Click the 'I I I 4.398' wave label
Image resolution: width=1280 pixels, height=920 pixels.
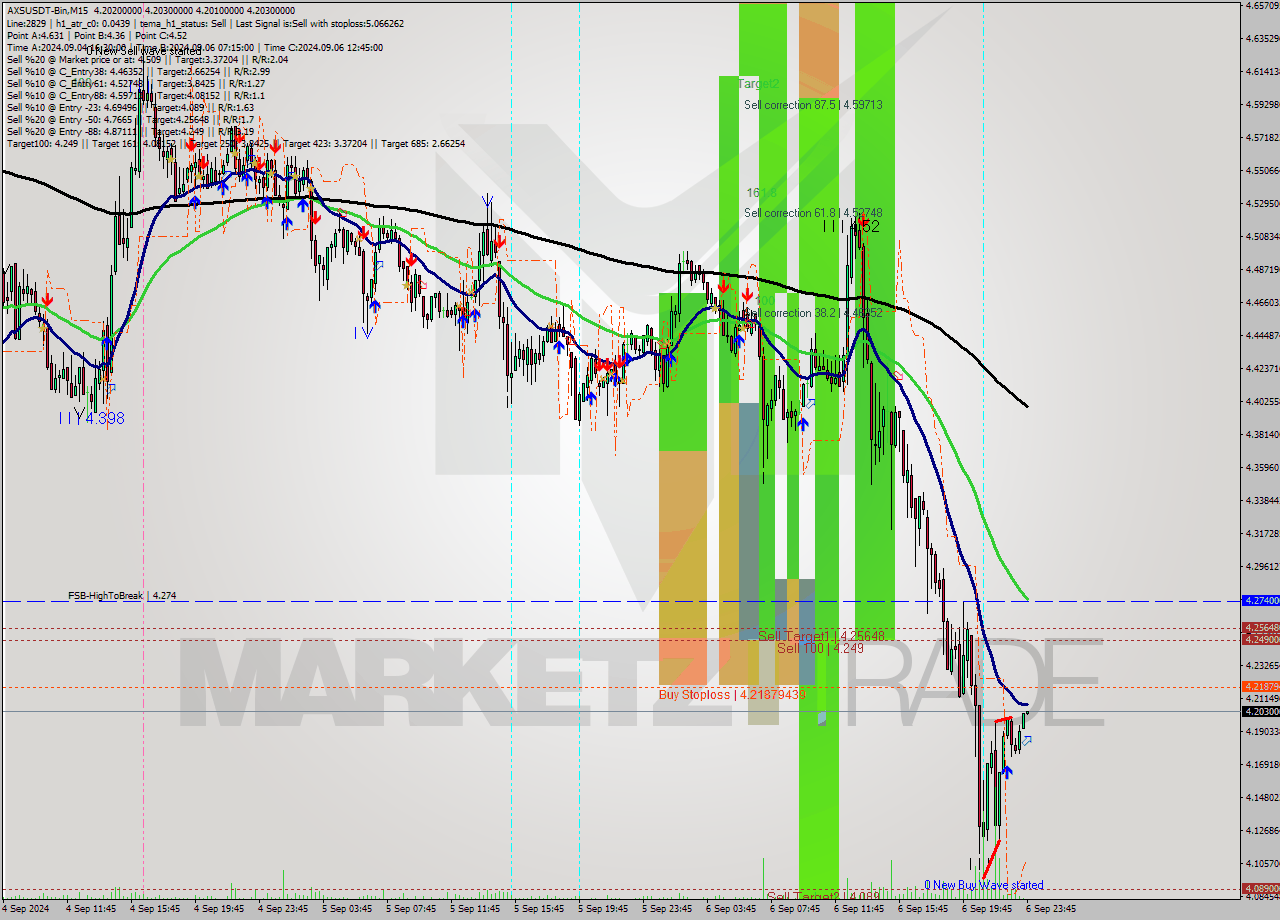(x=91, y=418)
